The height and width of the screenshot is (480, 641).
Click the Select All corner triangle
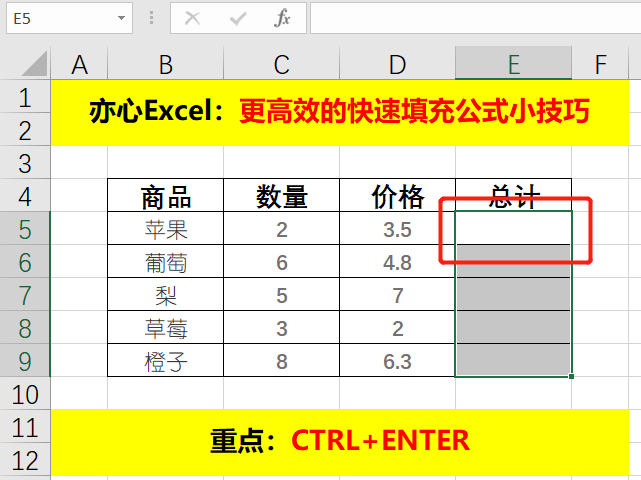click(x=34, y=63)
